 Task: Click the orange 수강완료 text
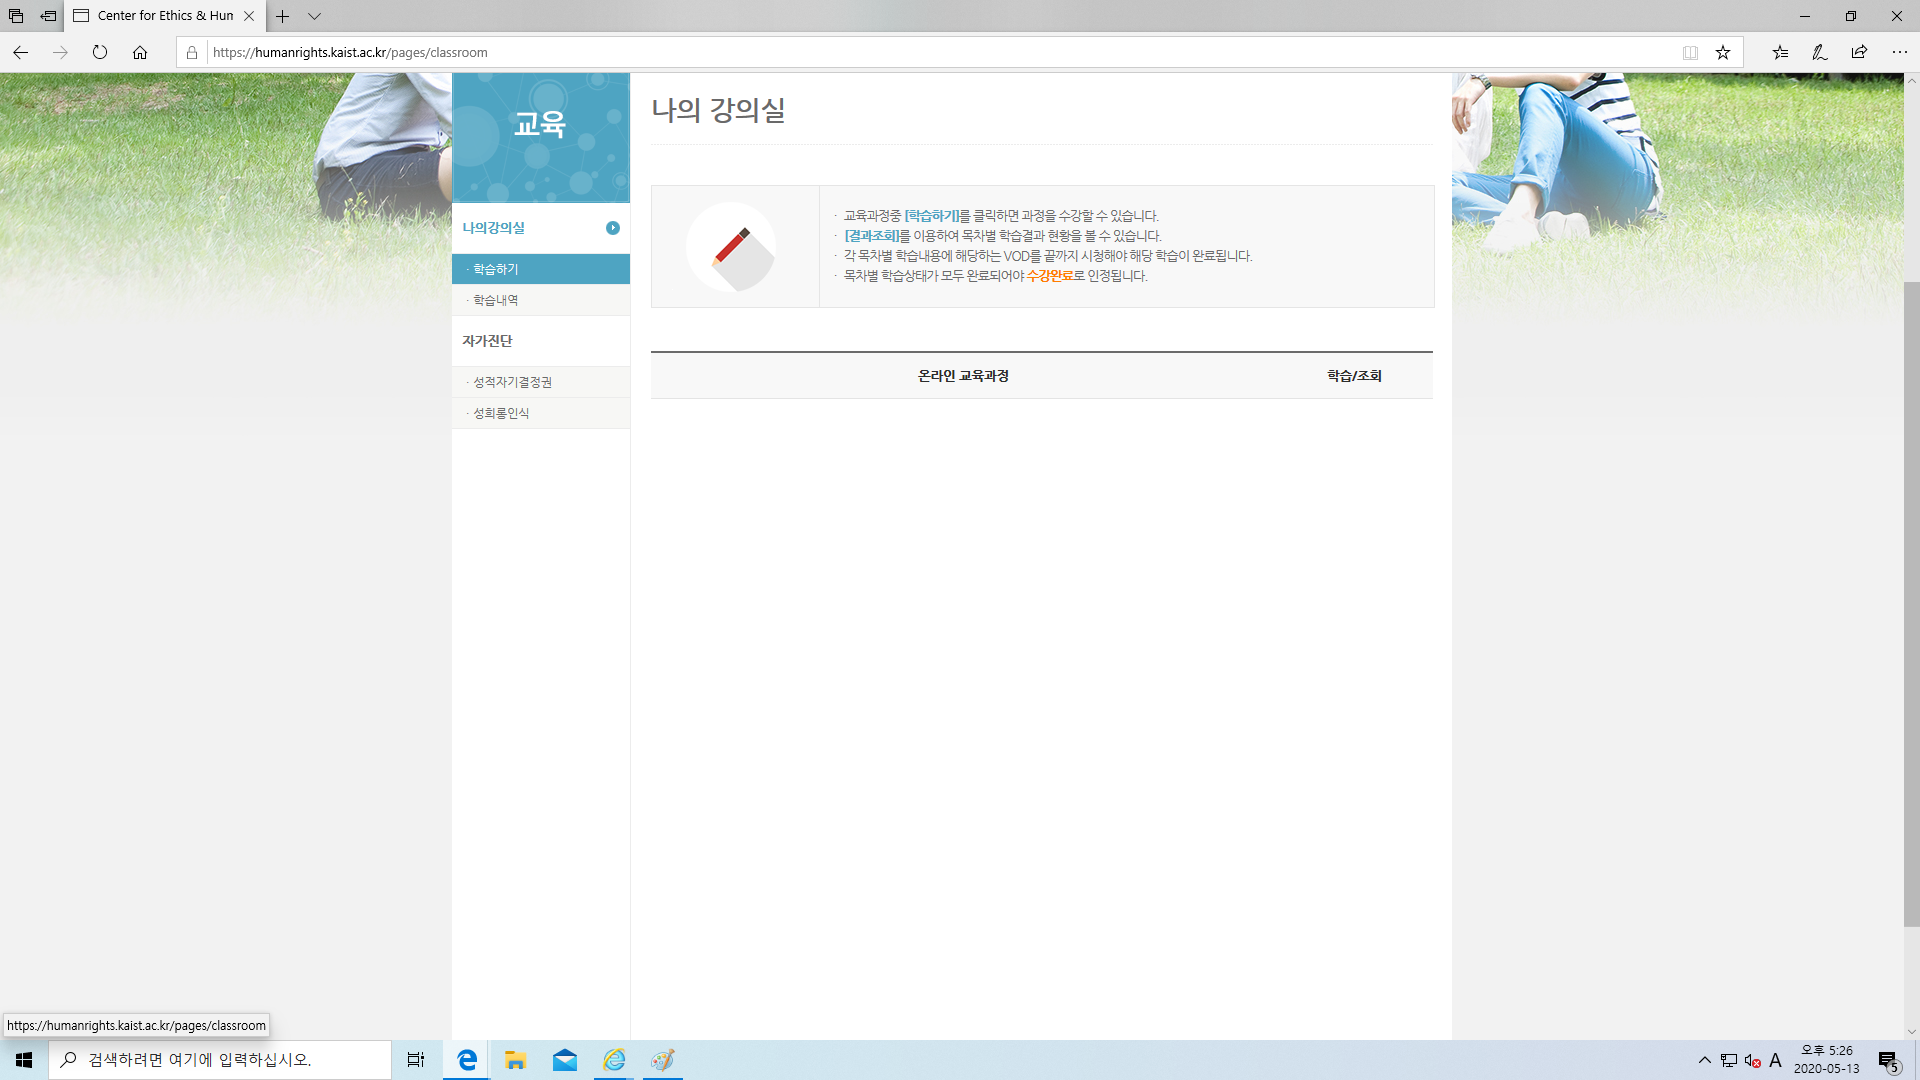tap(1050, 276)
